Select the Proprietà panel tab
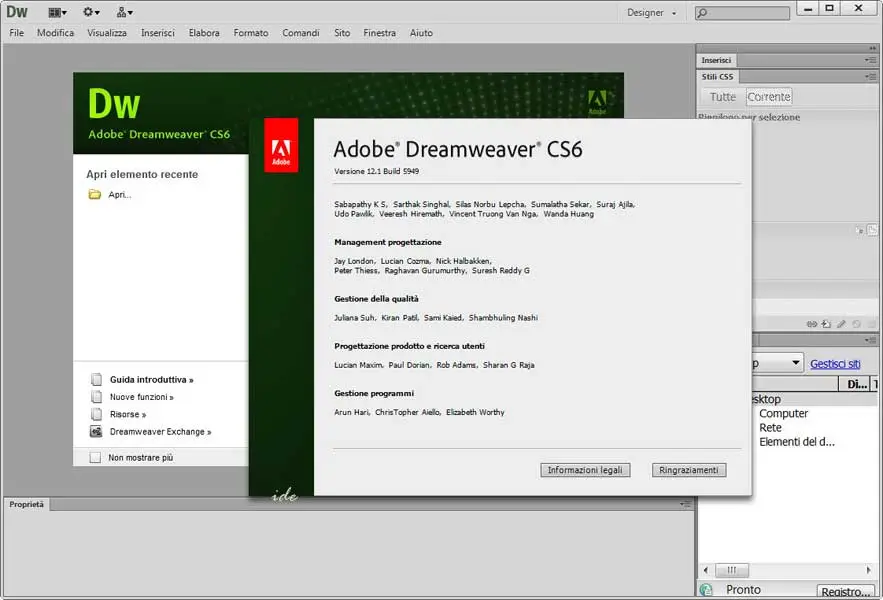The image size is (883, 600). pyautogui.click(x=26, y=504)
